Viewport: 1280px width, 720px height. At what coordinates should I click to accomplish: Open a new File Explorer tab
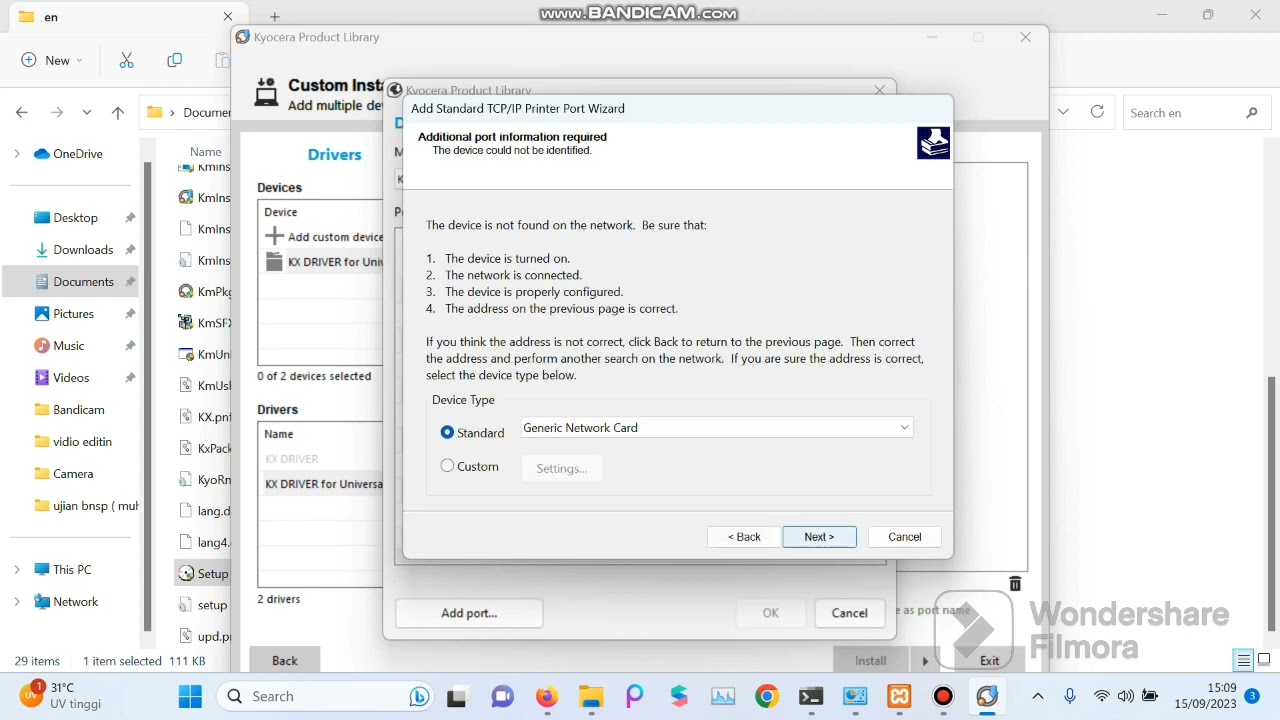[x=274, y=17]
